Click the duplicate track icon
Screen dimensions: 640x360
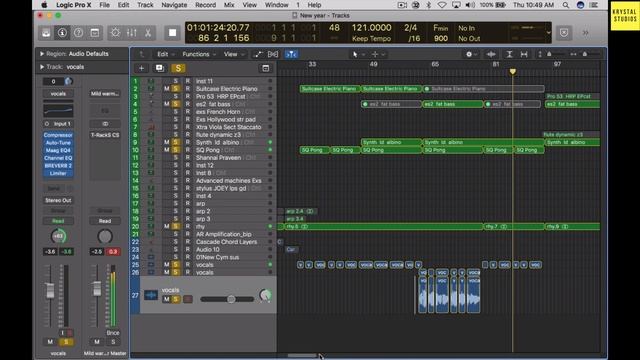click(160, 68)
